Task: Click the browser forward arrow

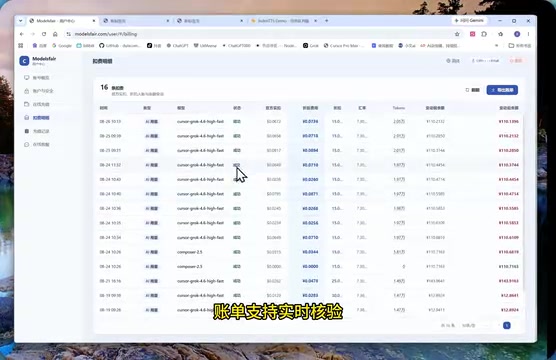Action: point(33,34)
